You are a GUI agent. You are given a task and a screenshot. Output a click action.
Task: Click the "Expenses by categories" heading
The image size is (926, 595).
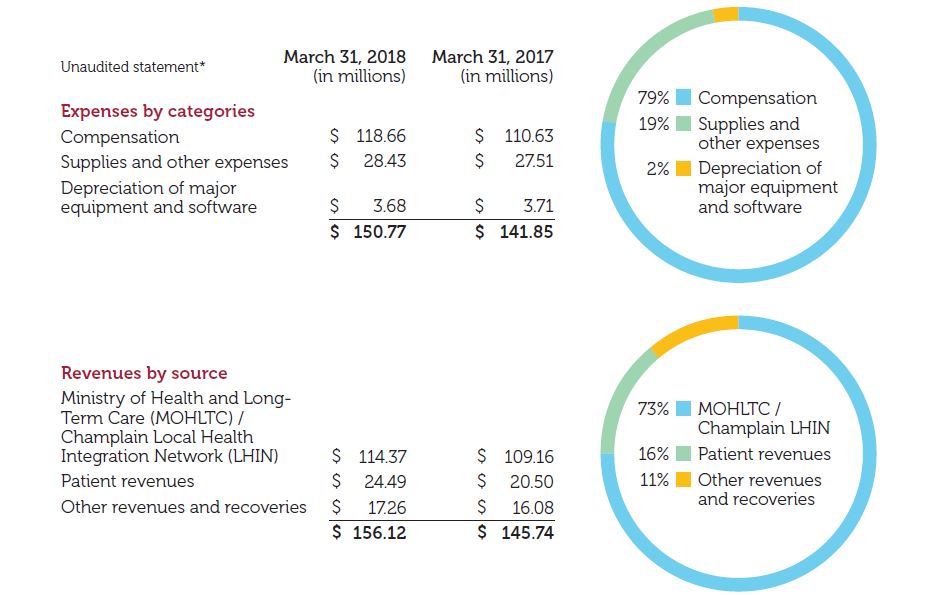(158, 111)
